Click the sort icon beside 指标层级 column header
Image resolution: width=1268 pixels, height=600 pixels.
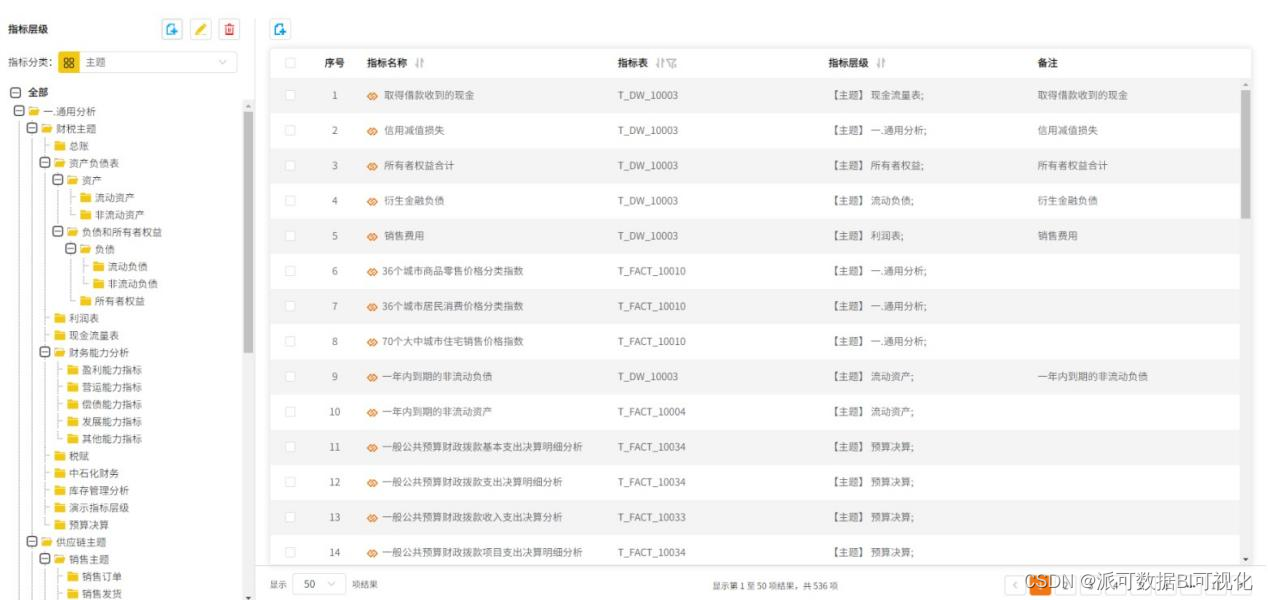click(x=881, y=63)
